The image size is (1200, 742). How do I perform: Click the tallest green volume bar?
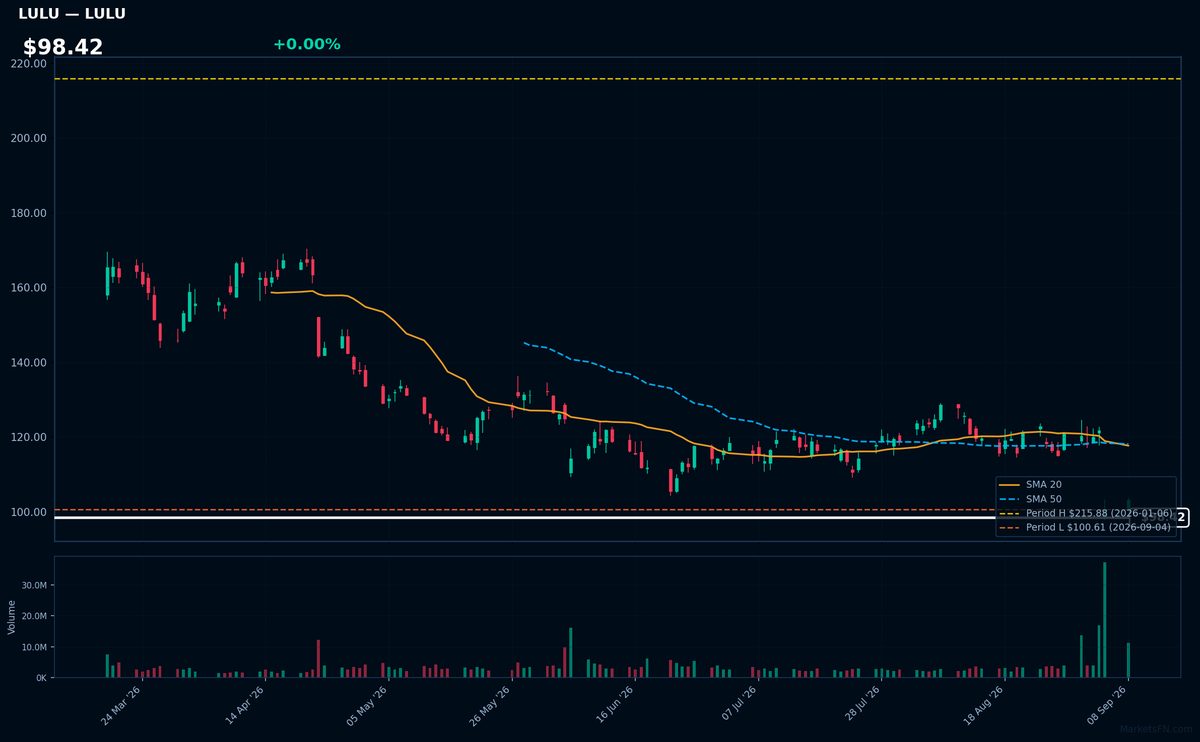click(x=1104, y=620)
